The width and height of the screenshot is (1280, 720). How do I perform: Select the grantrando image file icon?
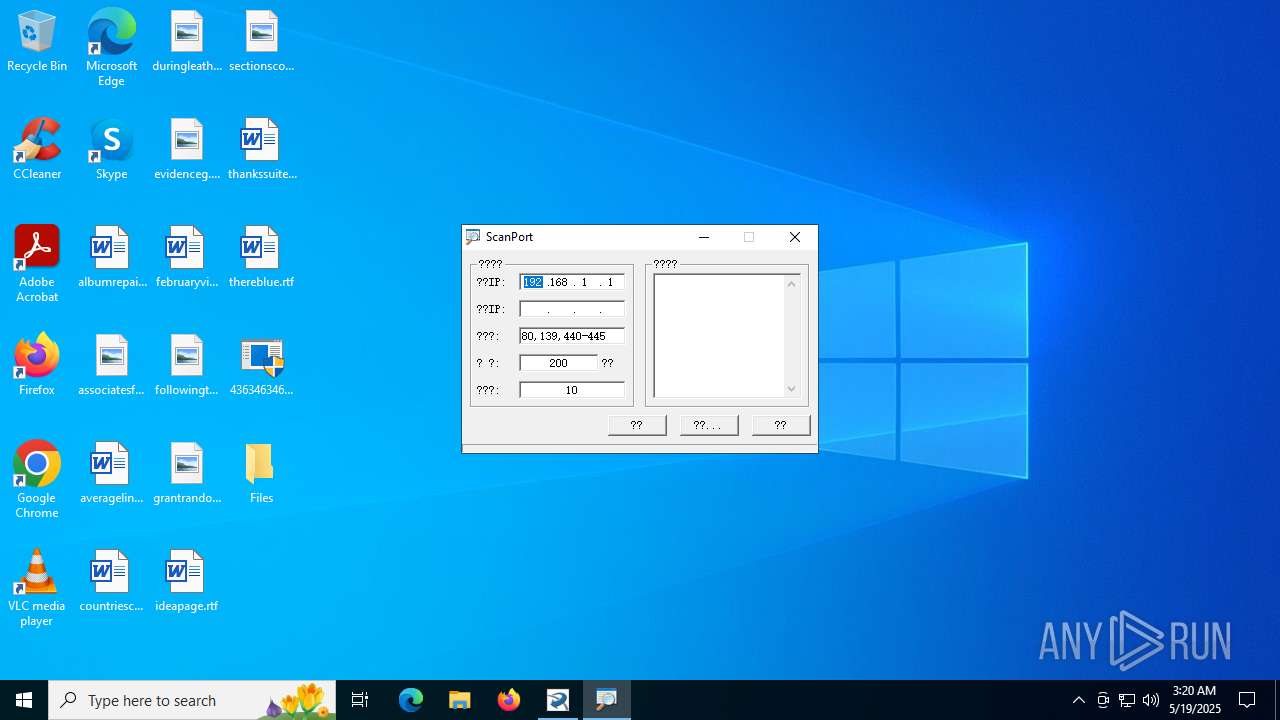(x=186, y=474)
